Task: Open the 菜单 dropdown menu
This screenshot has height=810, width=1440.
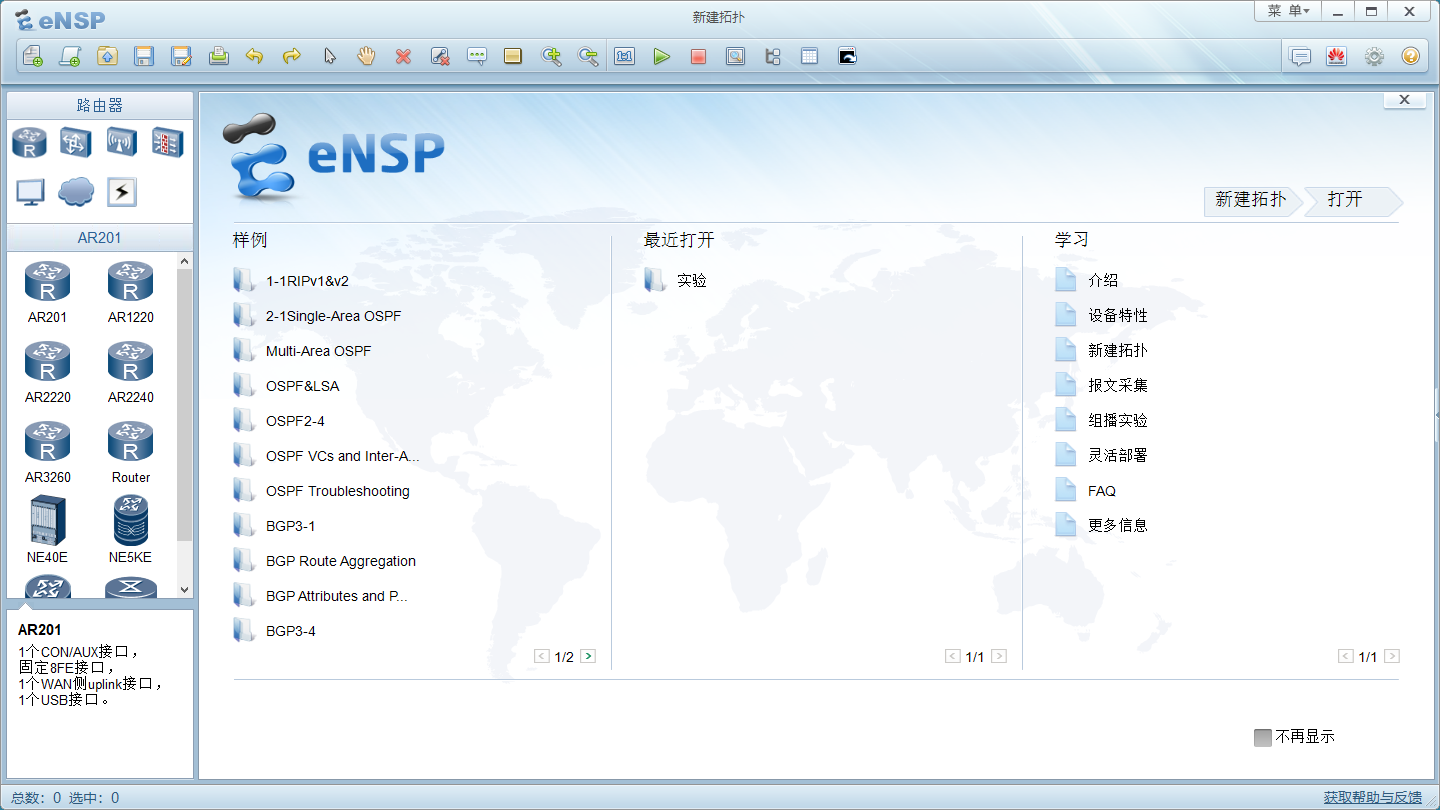Action: tap(1289, 11)
